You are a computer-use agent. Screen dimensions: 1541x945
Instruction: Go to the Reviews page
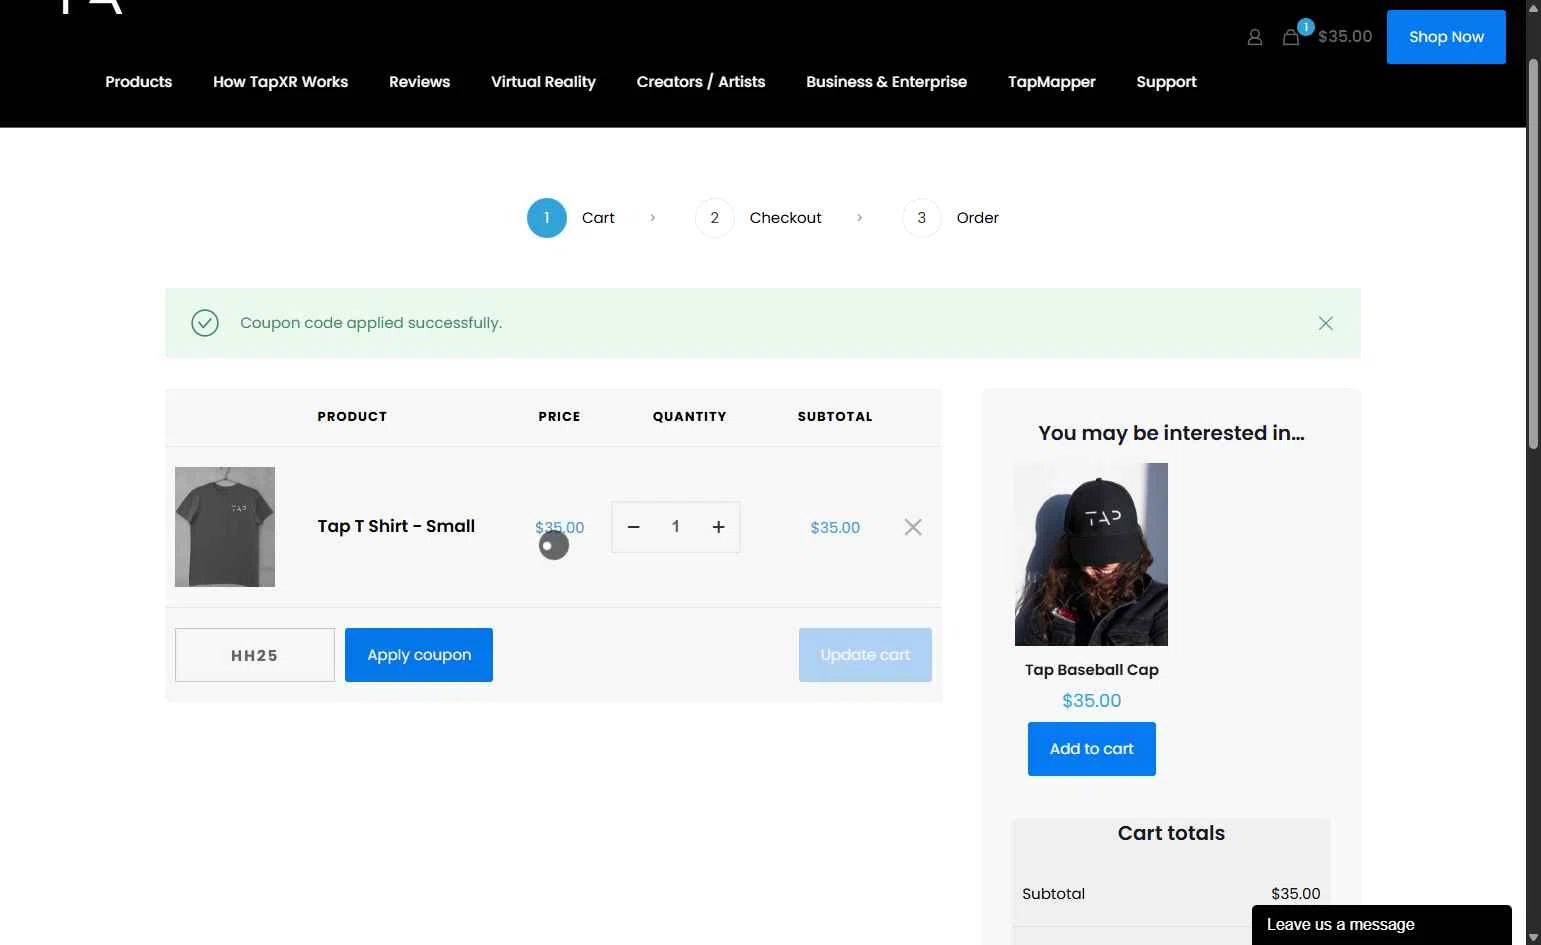click(419, 82)
